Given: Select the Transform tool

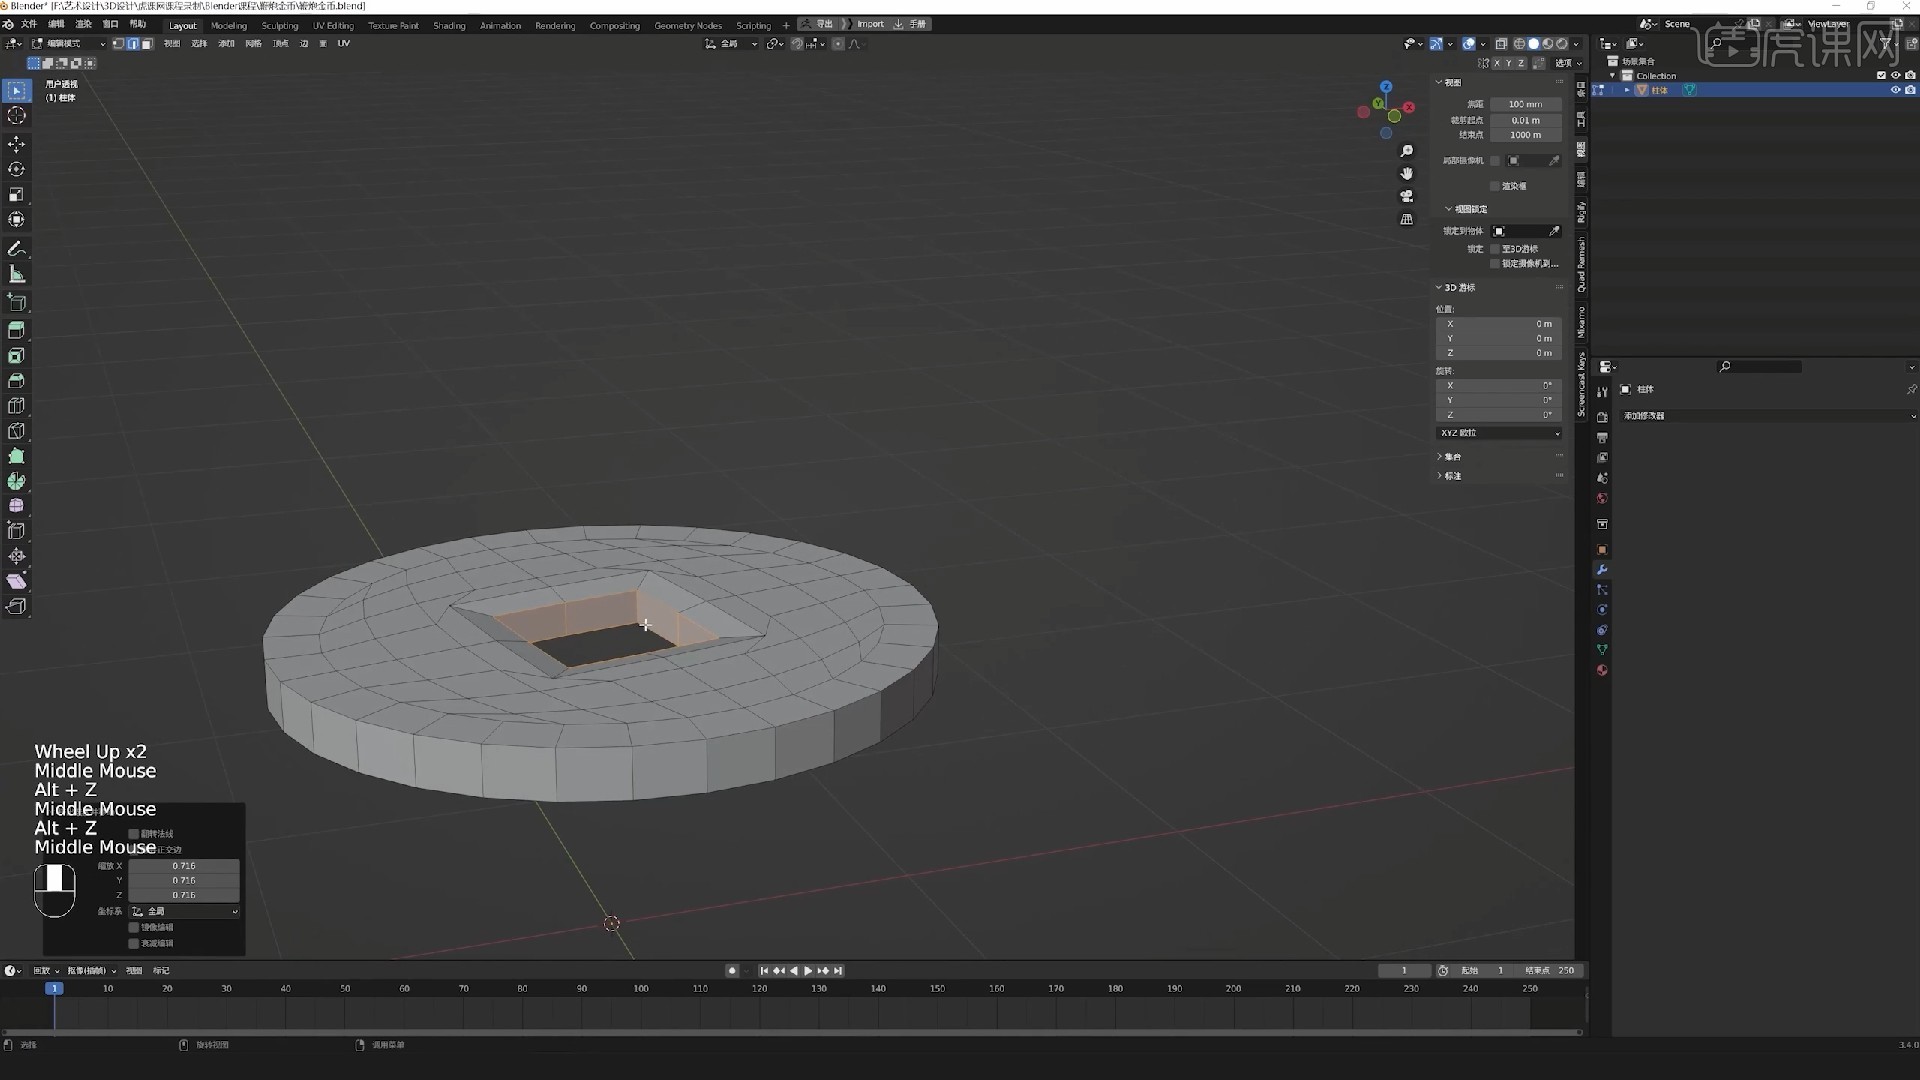Looking at the screenshot, I should (x=16, y=219).
